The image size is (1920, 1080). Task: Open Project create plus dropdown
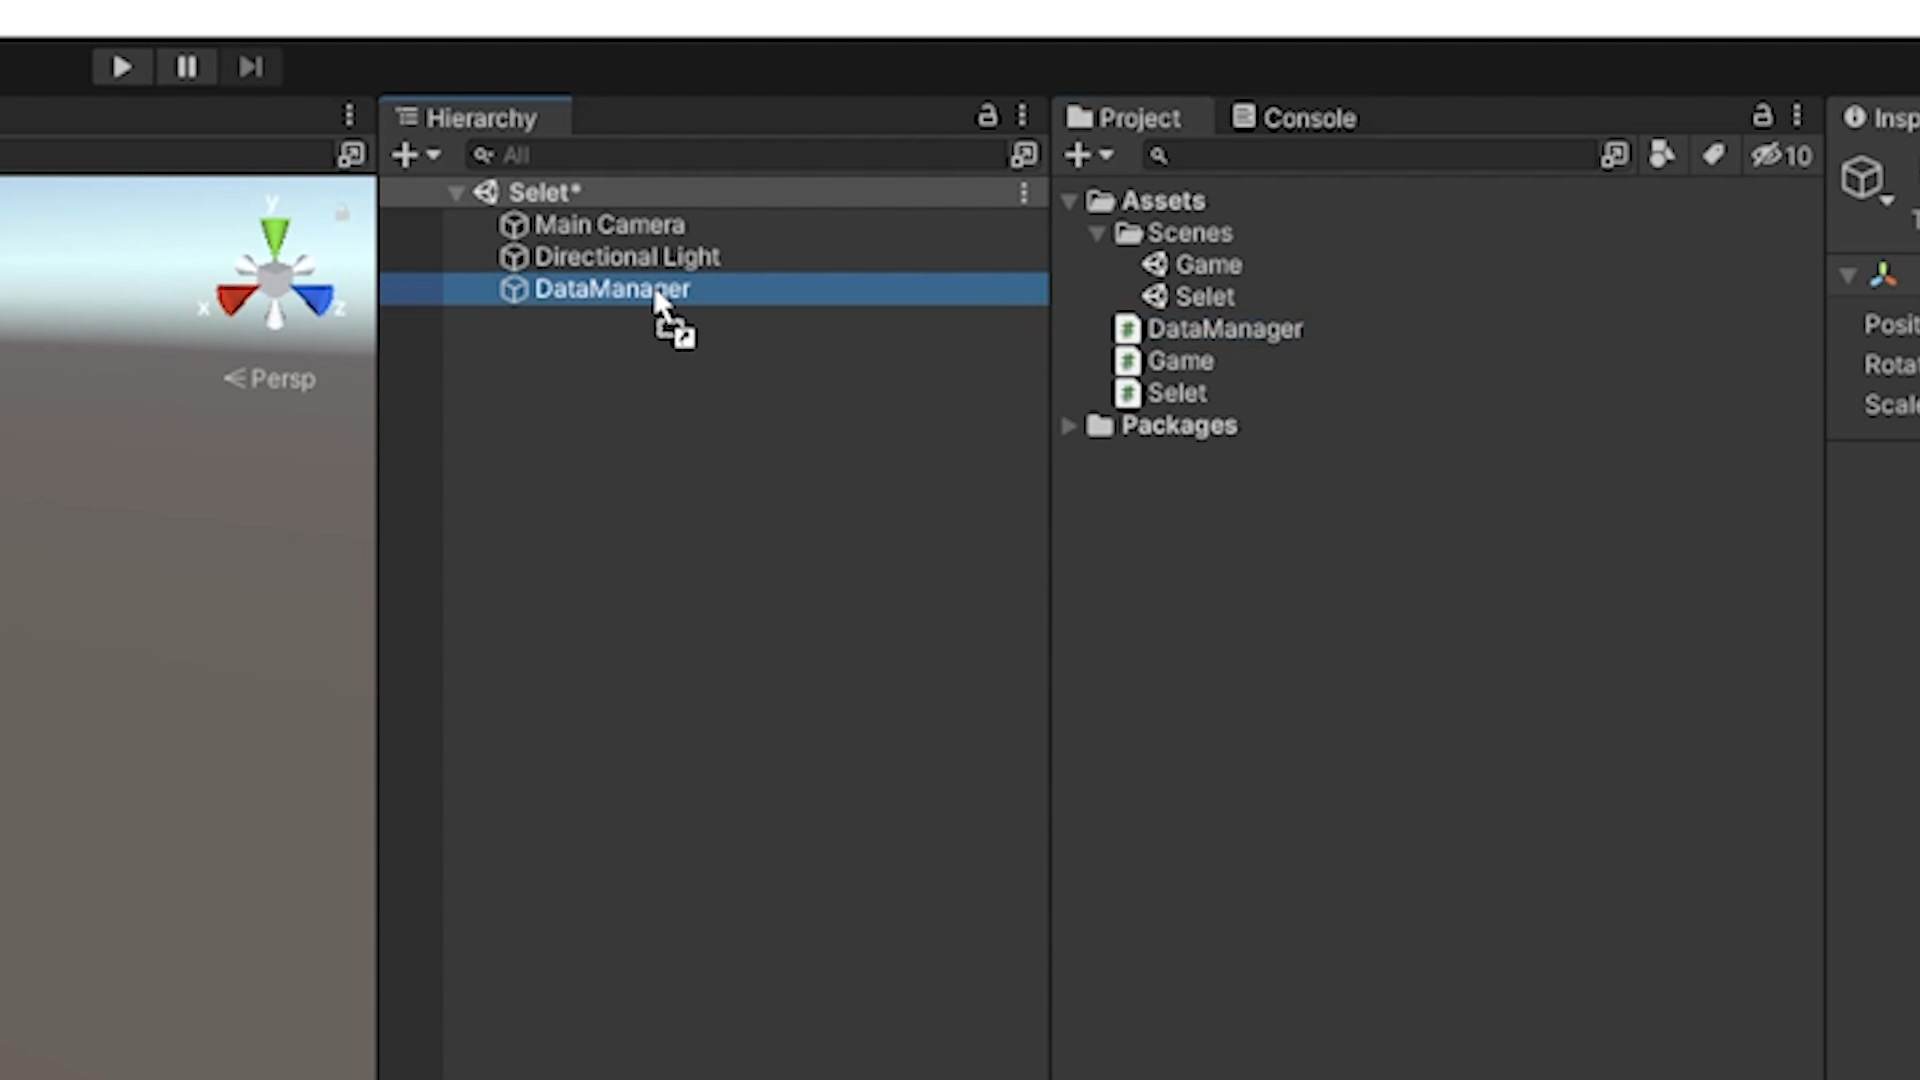click(x=1089, y=155)
